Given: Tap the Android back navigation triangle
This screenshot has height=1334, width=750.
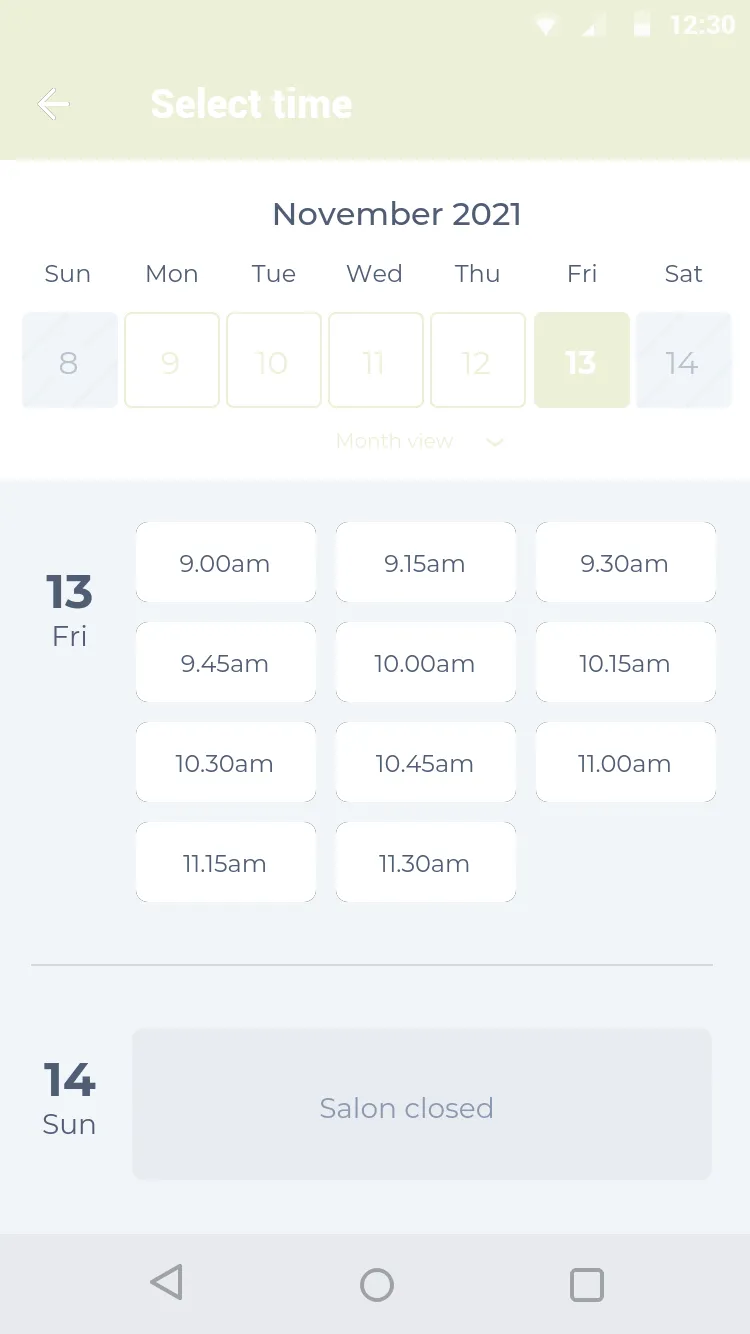Looking at the screenshot, I should (167, 1283).
